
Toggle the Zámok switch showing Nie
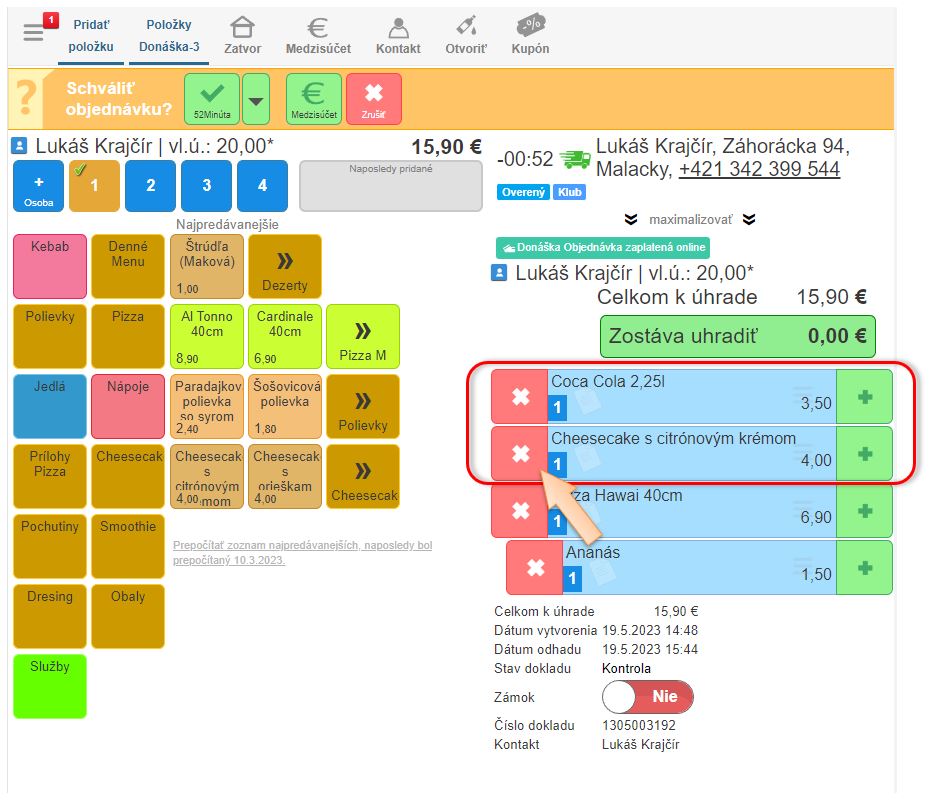coord(647,697)
